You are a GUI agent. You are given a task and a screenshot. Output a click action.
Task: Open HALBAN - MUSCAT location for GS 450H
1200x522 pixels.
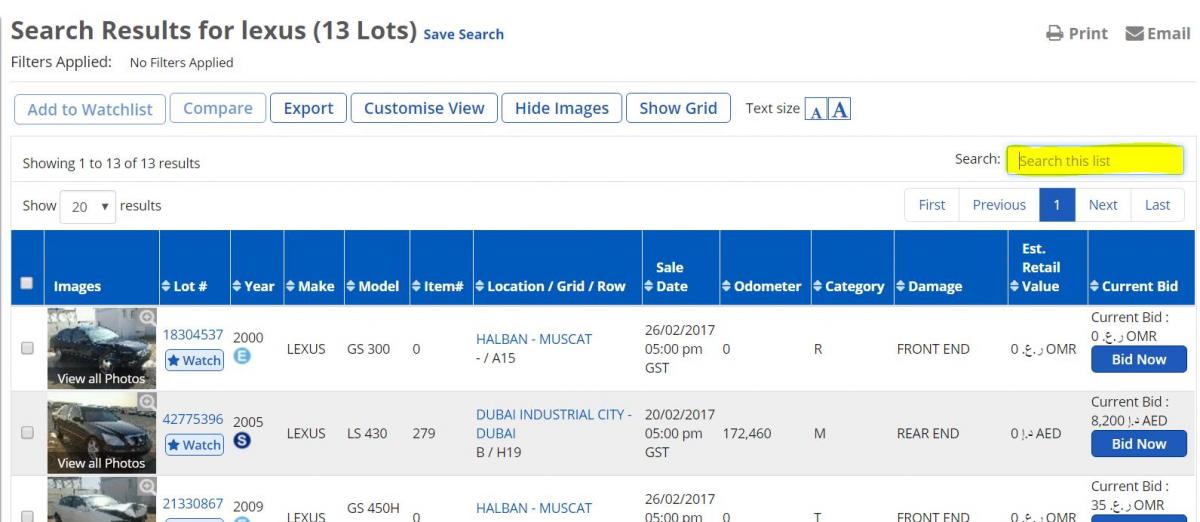pos(534,507)
